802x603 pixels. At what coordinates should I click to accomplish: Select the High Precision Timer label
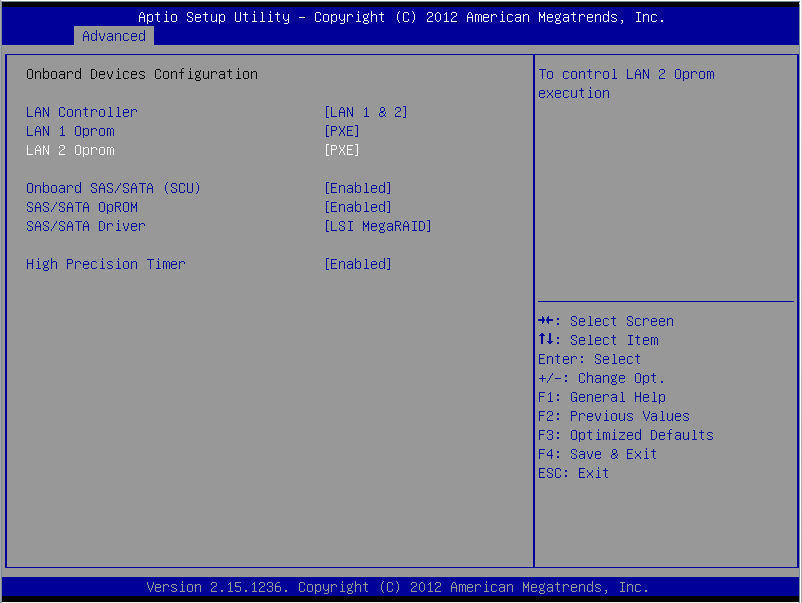pyautogui.click(x=105, y=264)
